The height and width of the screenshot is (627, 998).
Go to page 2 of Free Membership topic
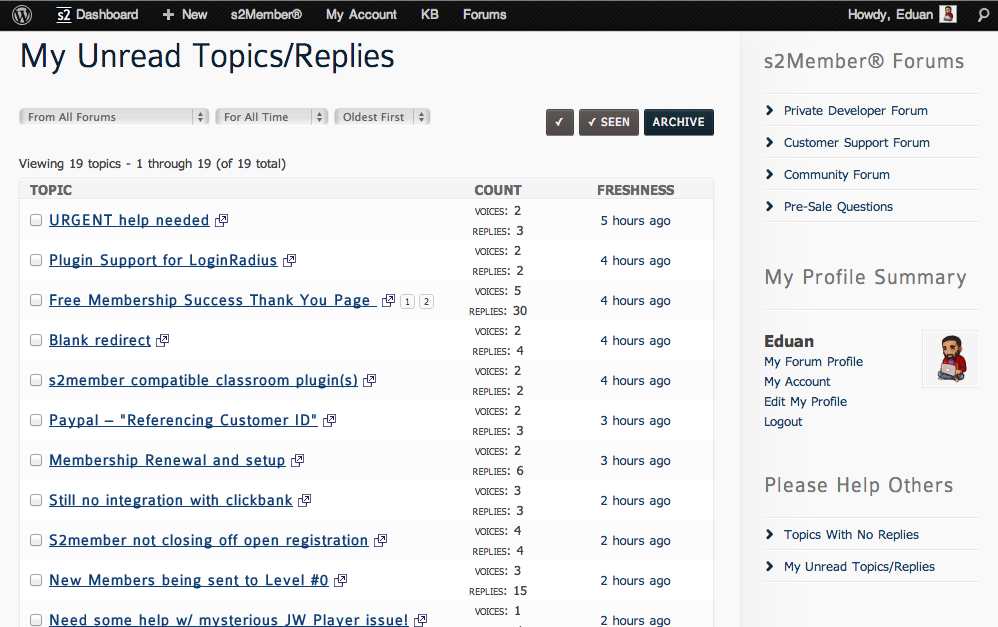(x=426, y=302)
